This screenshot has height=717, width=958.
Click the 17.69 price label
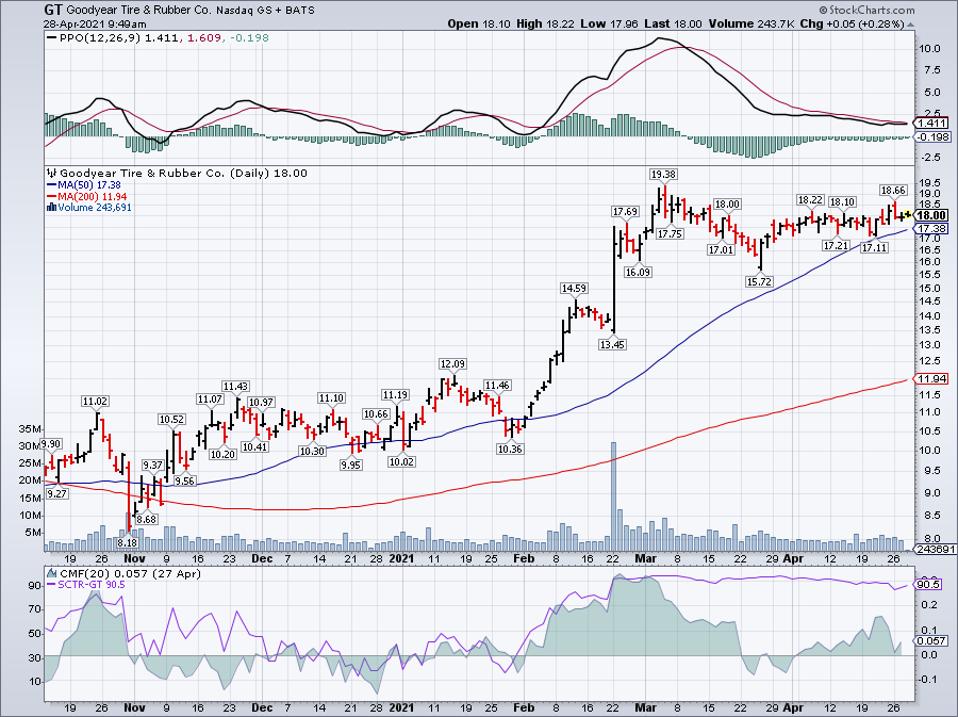coord(625,211)
